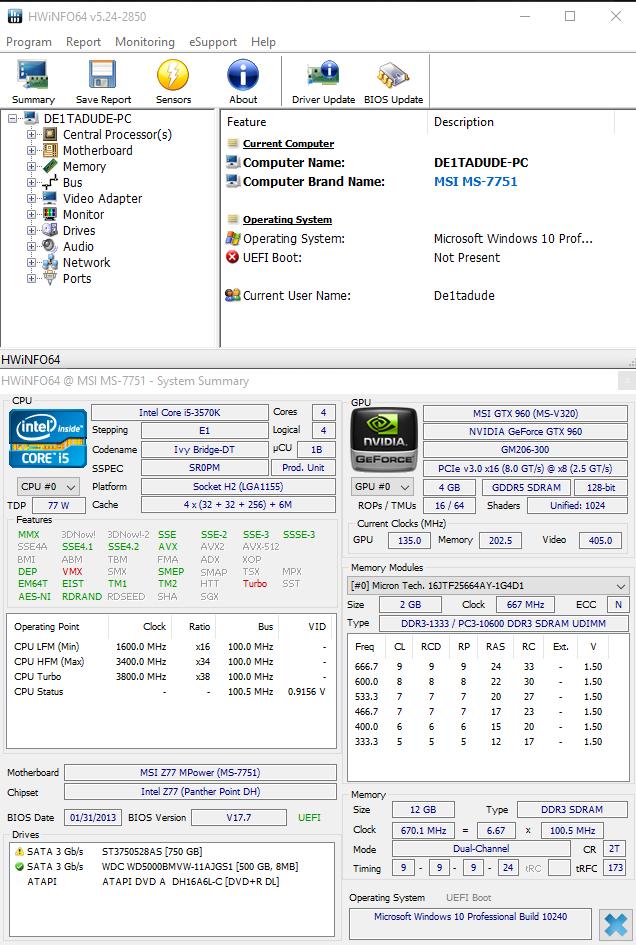
Task: Click the Bus tree icon
Action: 51,183
